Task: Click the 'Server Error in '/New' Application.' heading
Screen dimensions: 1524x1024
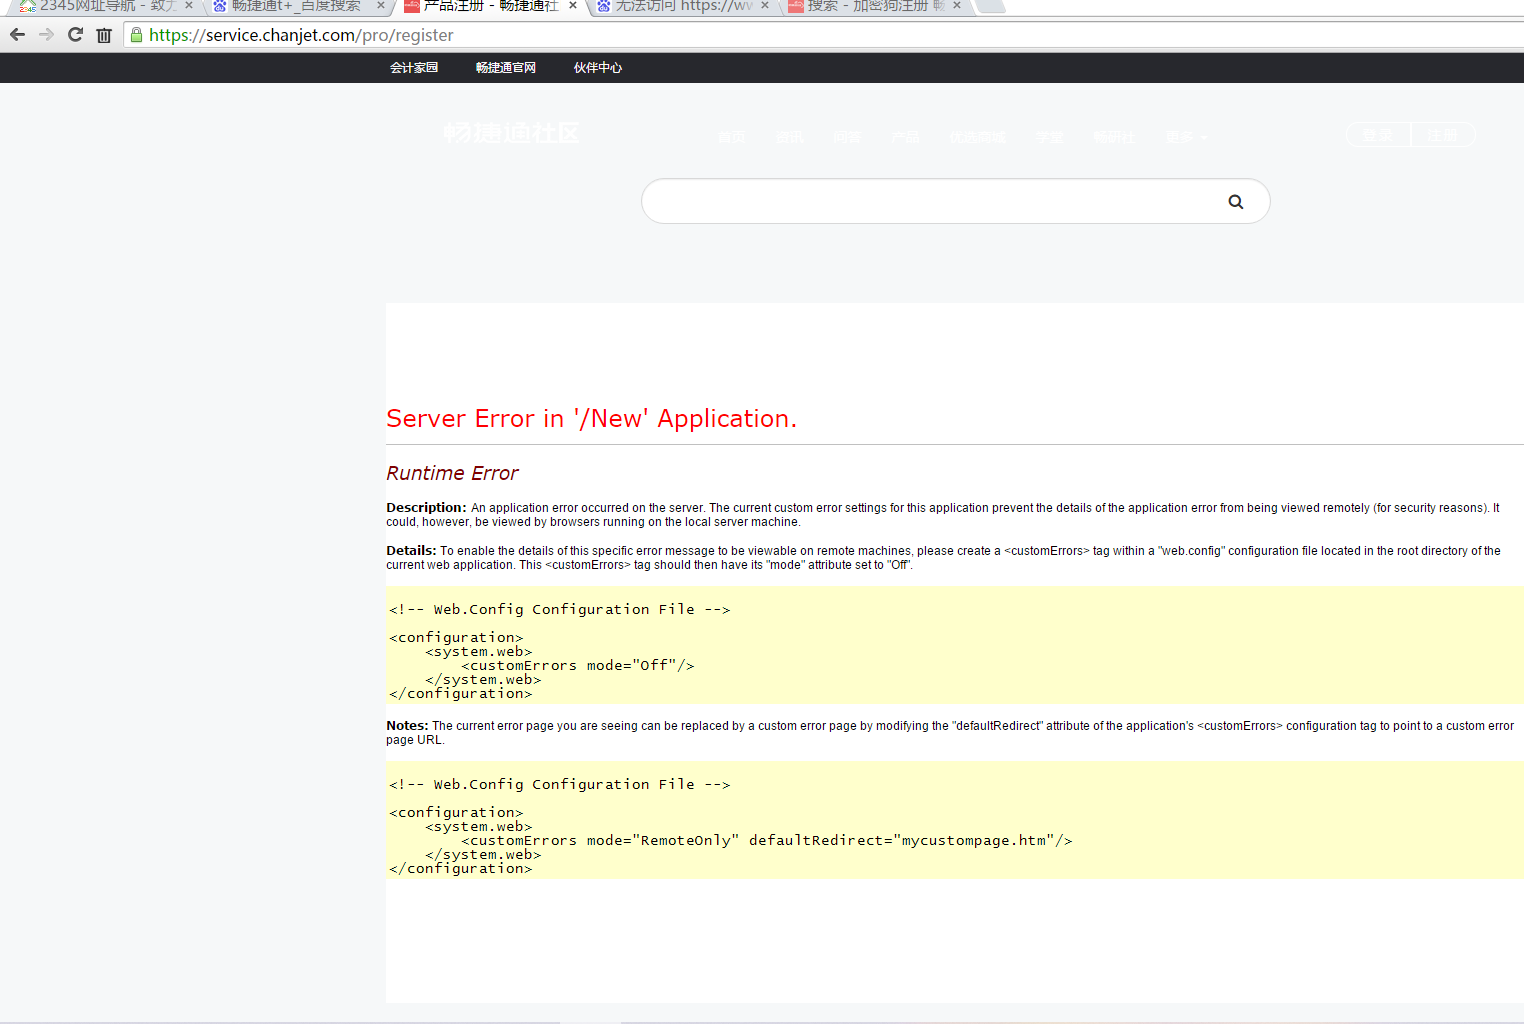Action: [592, 419]
